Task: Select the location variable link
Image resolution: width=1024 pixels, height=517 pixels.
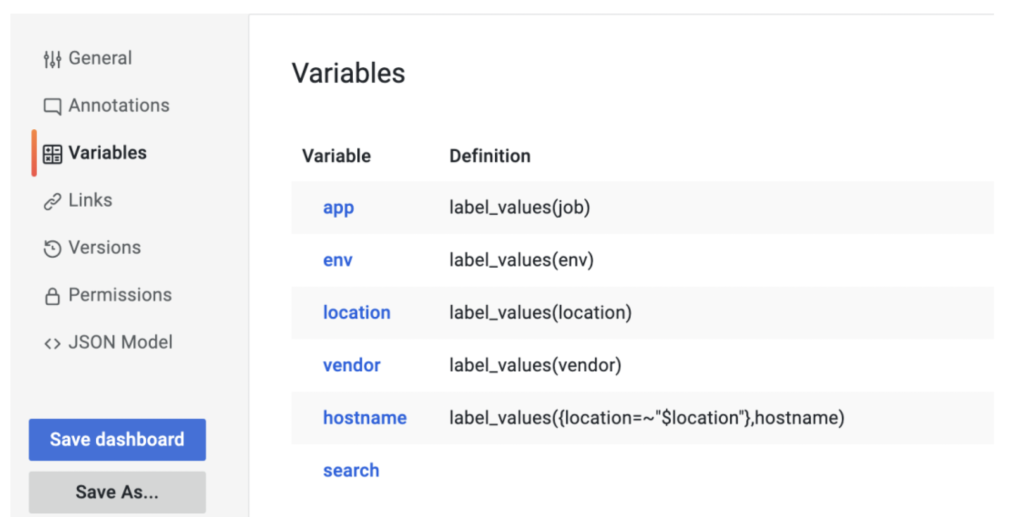Action: coord(356,312)
